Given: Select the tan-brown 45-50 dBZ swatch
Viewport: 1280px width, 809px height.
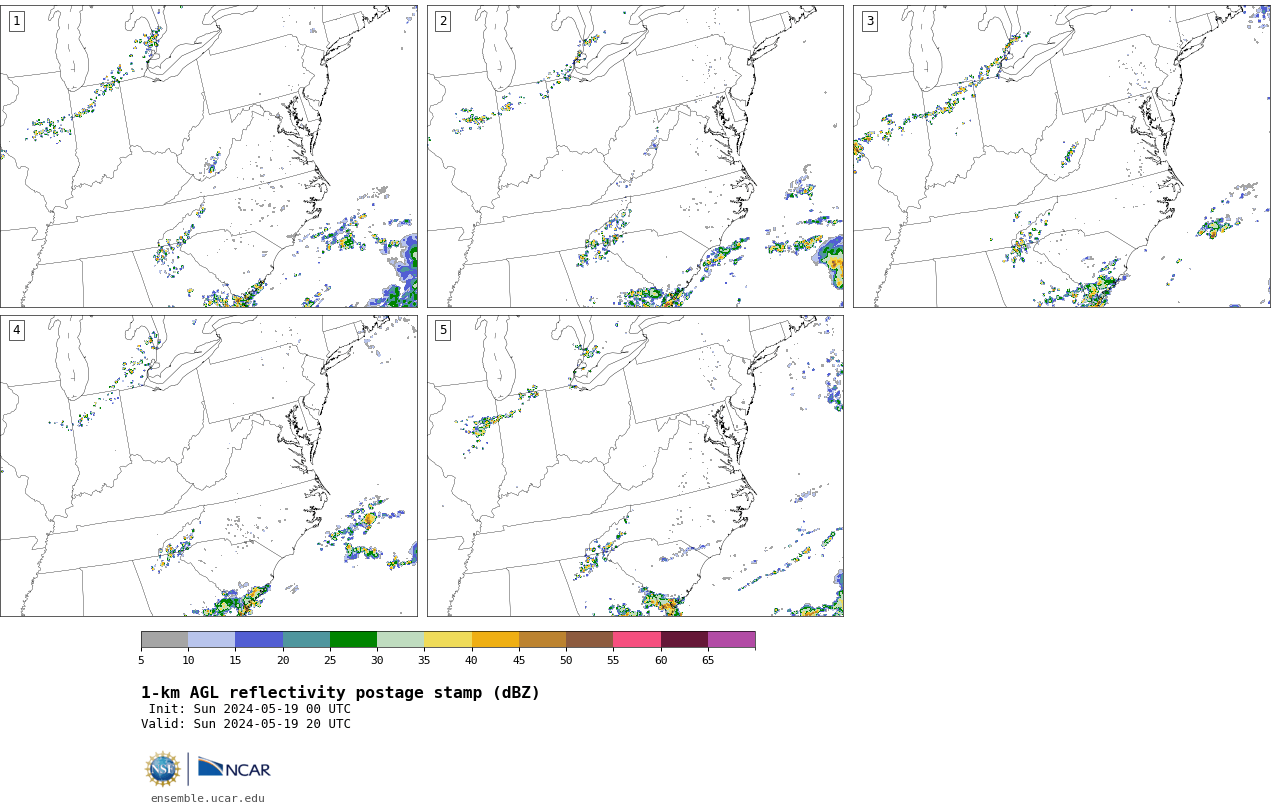Looking at the screenshot, I should [x=542, y=640].
